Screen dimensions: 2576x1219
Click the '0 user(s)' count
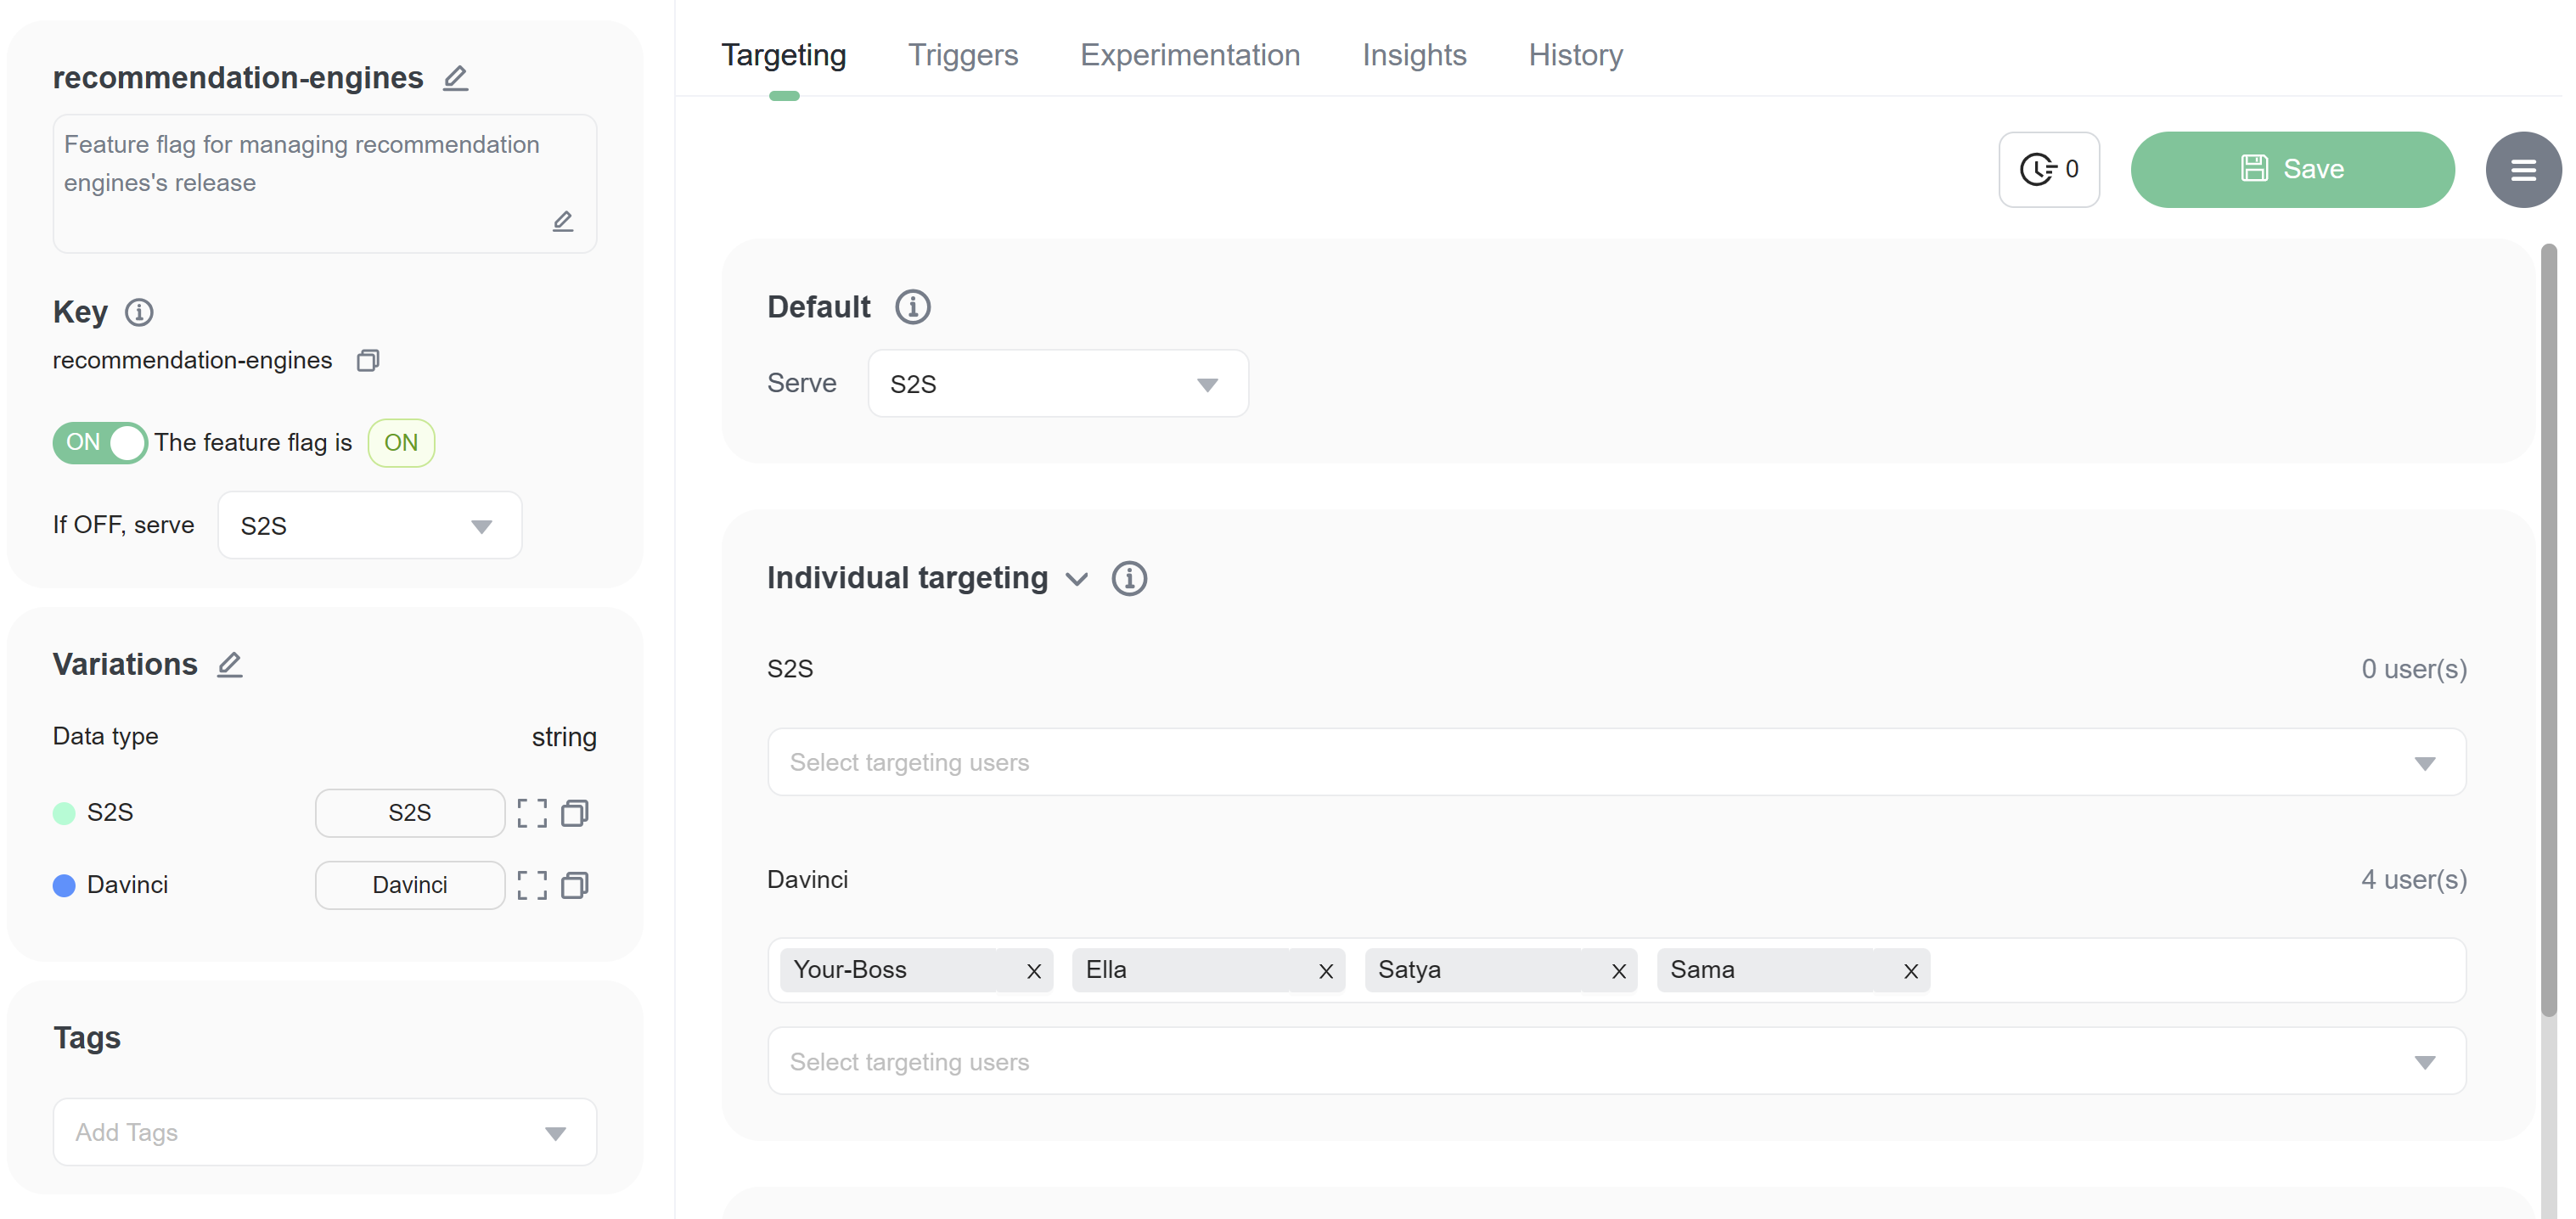(2414, 669)
